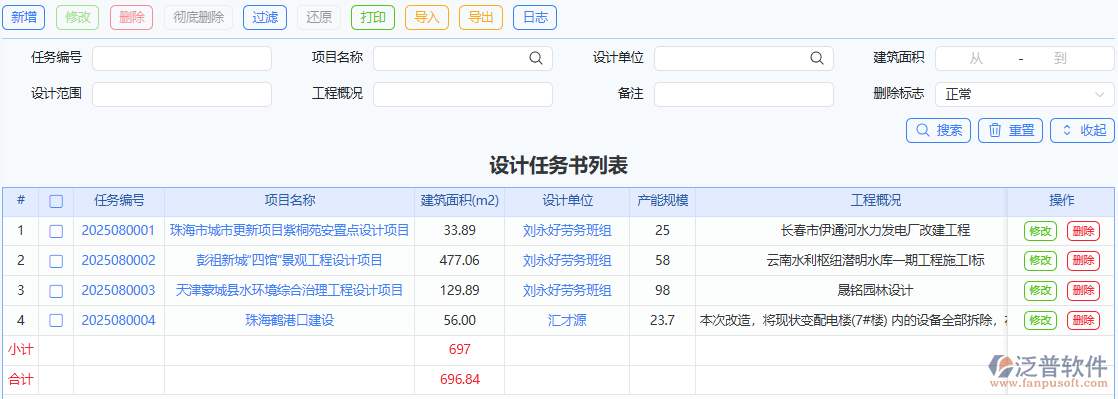Click the 新增 button
Screen dimensions: 1118x399
coord(24,18)
